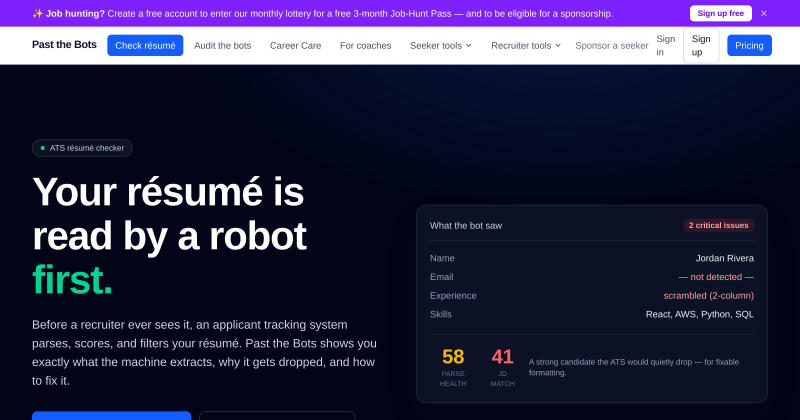Screen dimensions: 800x420
Task: Open the Seeker tools menu
Action: pyautogui.click(x=441, y=45)
